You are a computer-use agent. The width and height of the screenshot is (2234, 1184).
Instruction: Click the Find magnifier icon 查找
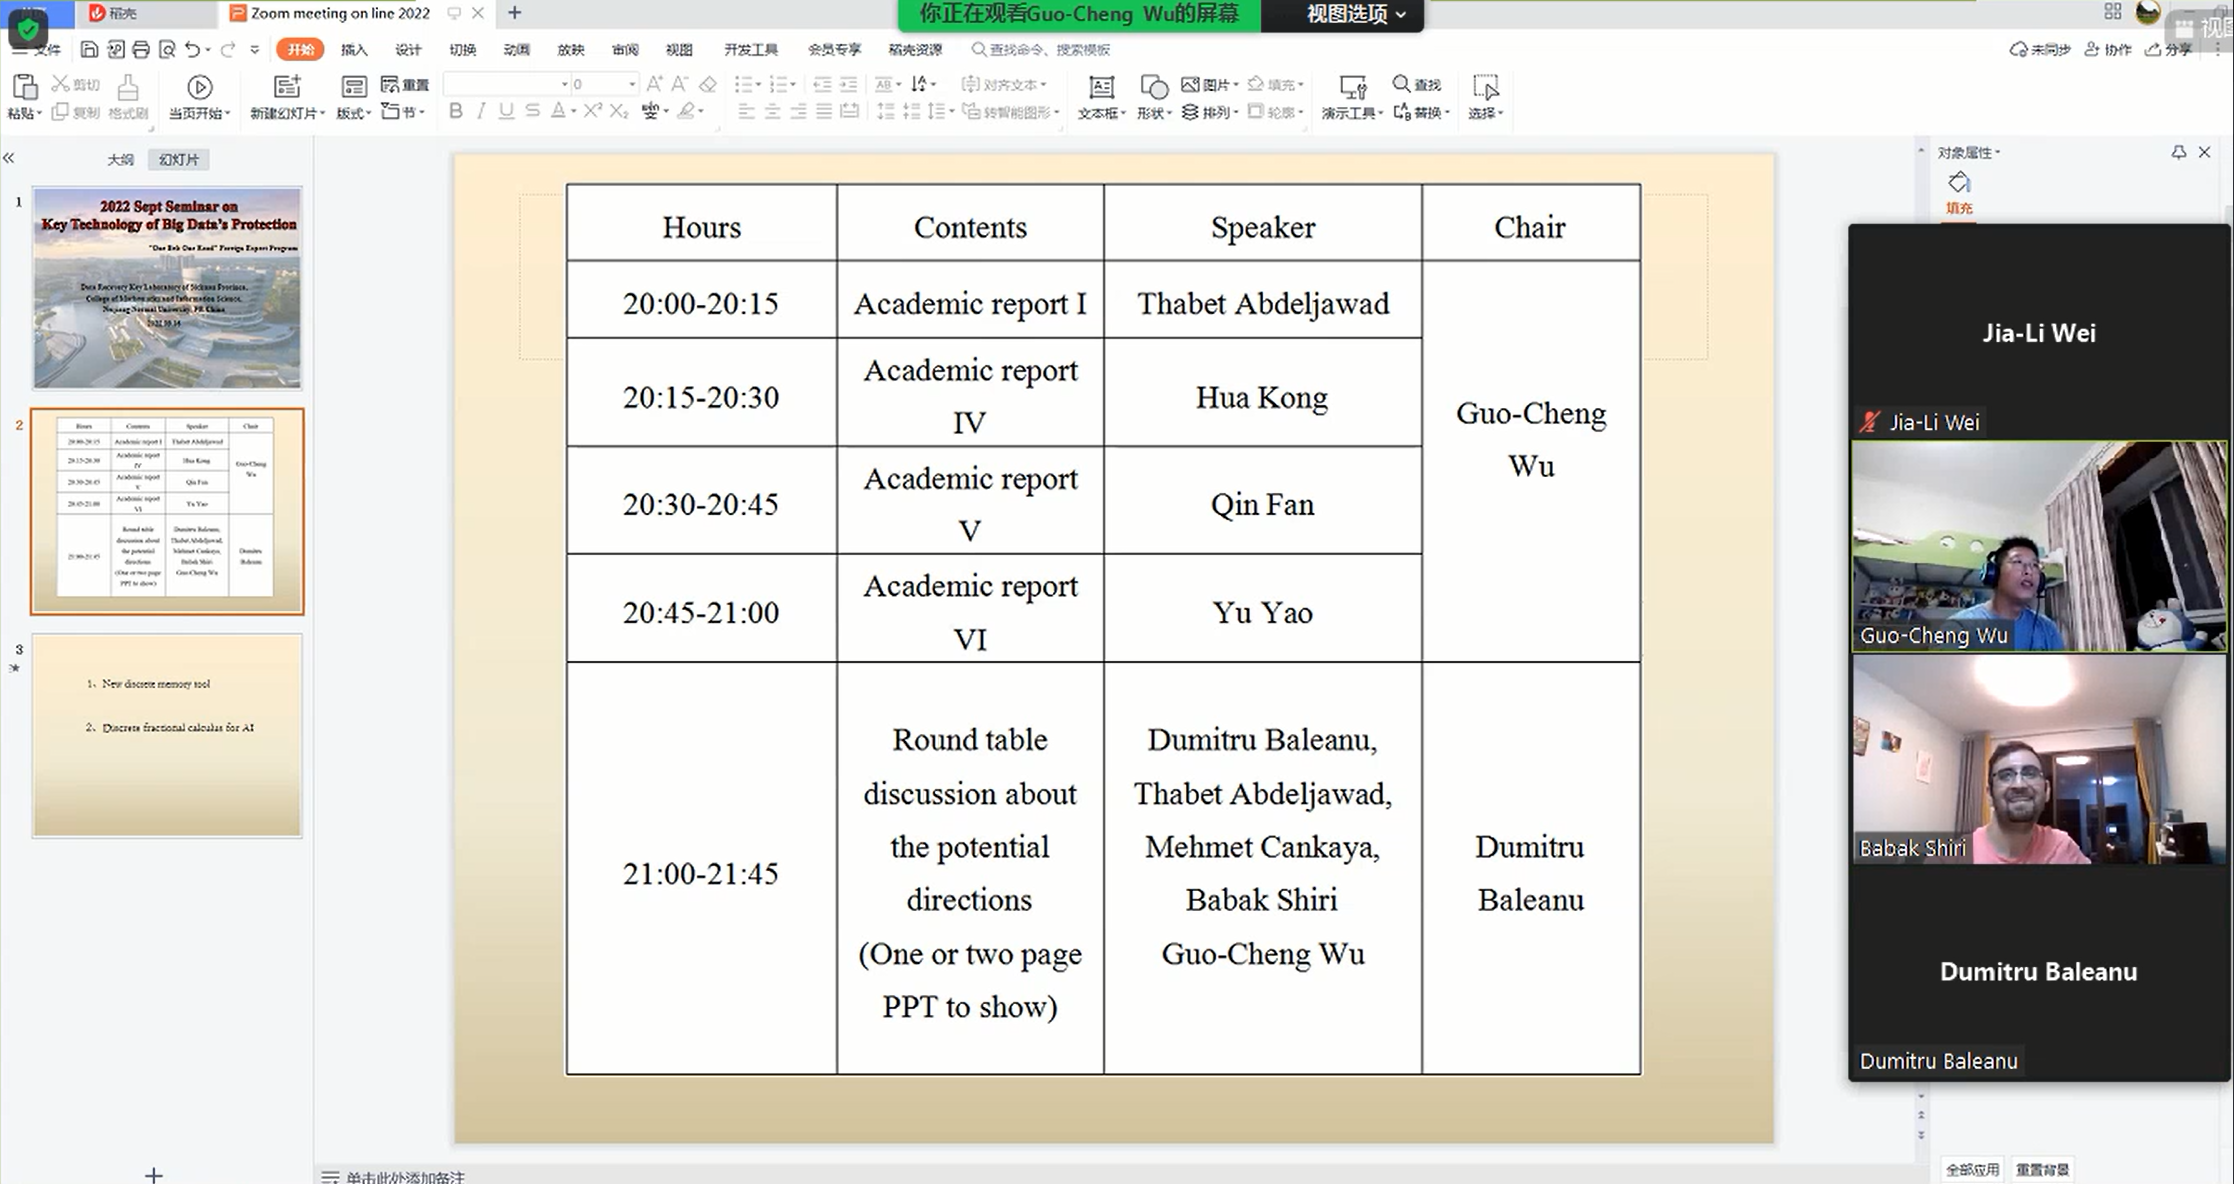tap(1402, 84)
